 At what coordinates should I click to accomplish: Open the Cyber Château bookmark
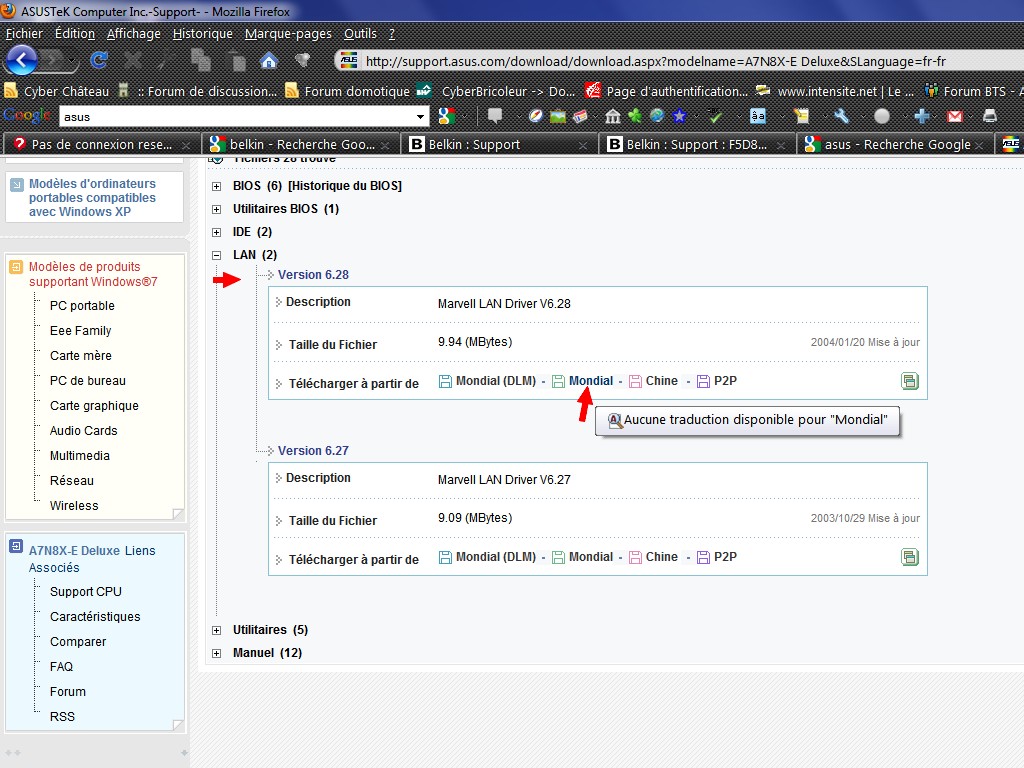(56, 91)
